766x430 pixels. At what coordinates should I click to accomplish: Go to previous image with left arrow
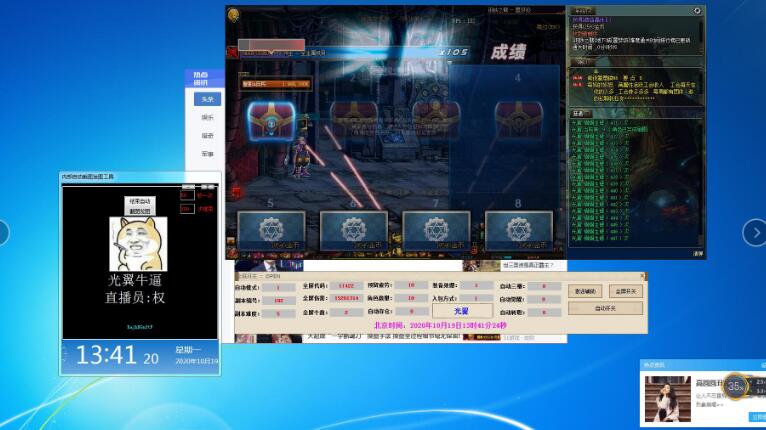point(3,233)
